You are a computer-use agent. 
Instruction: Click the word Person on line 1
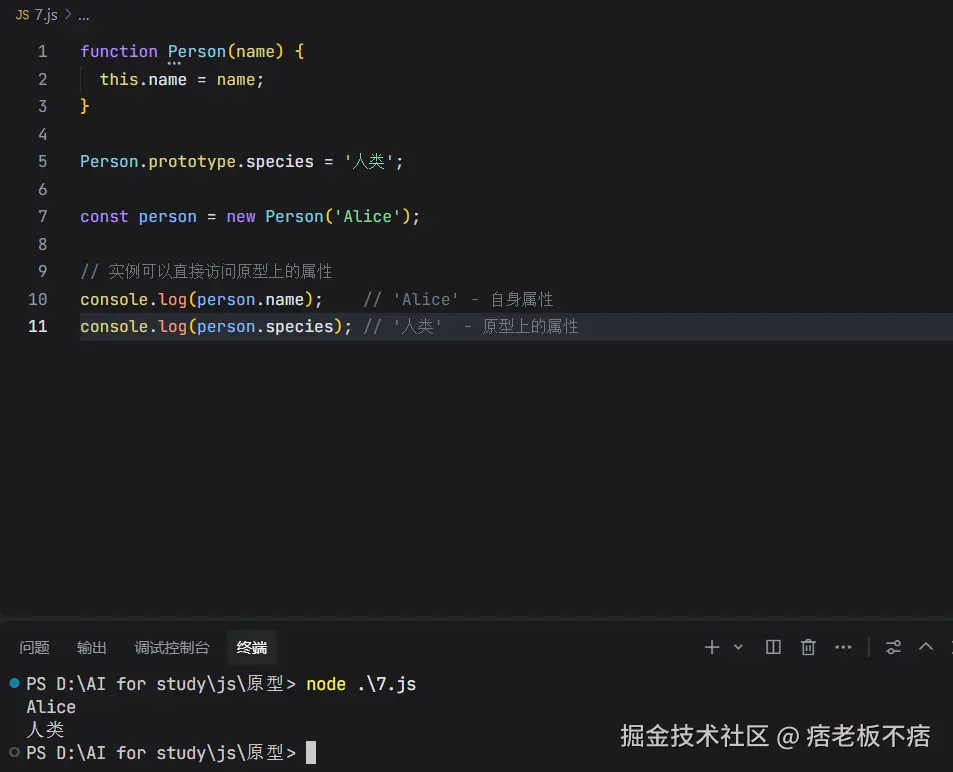click(196, 51)
